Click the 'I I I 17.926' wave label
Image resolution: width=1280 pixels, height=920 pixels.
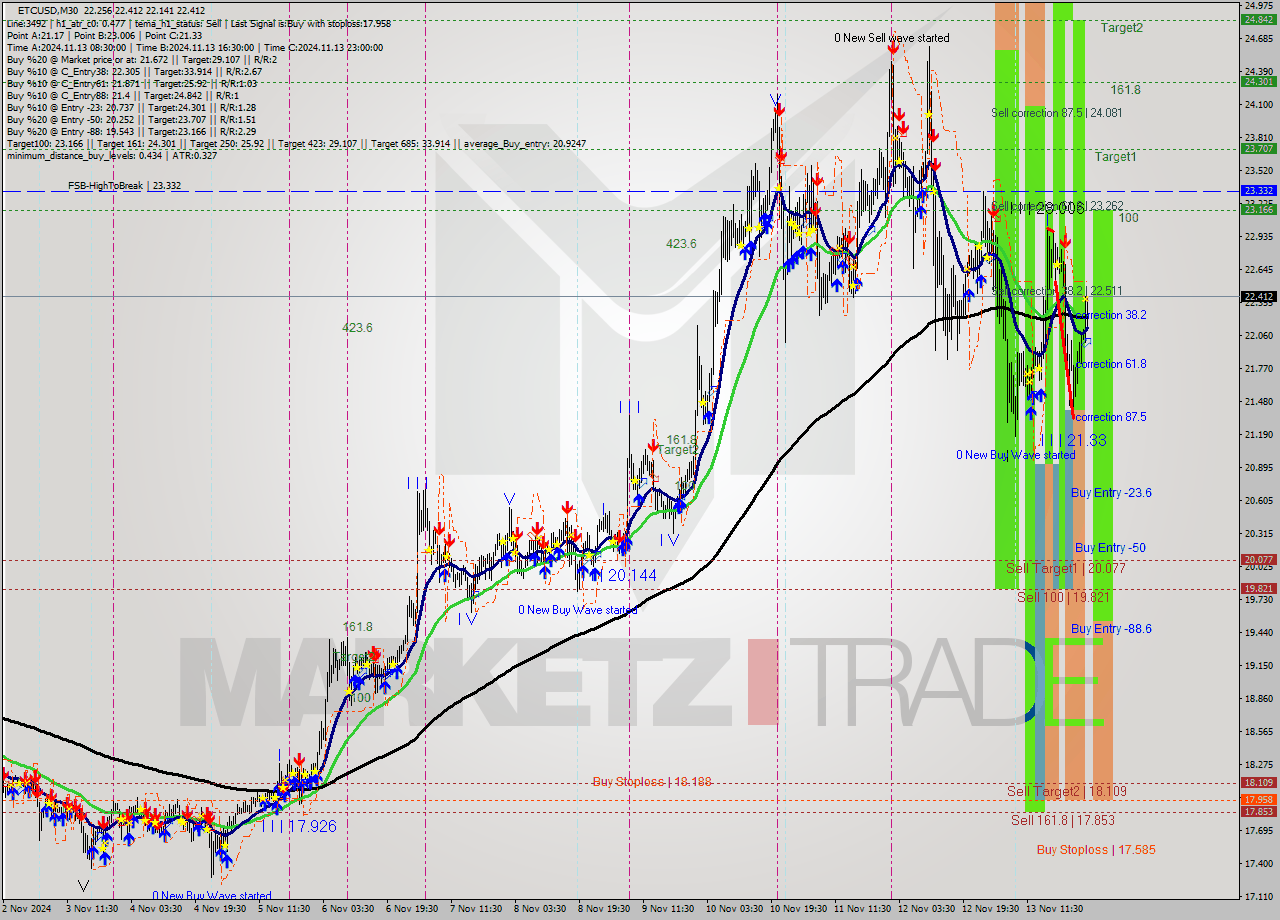pyautogui.click(x=299, y=826)
